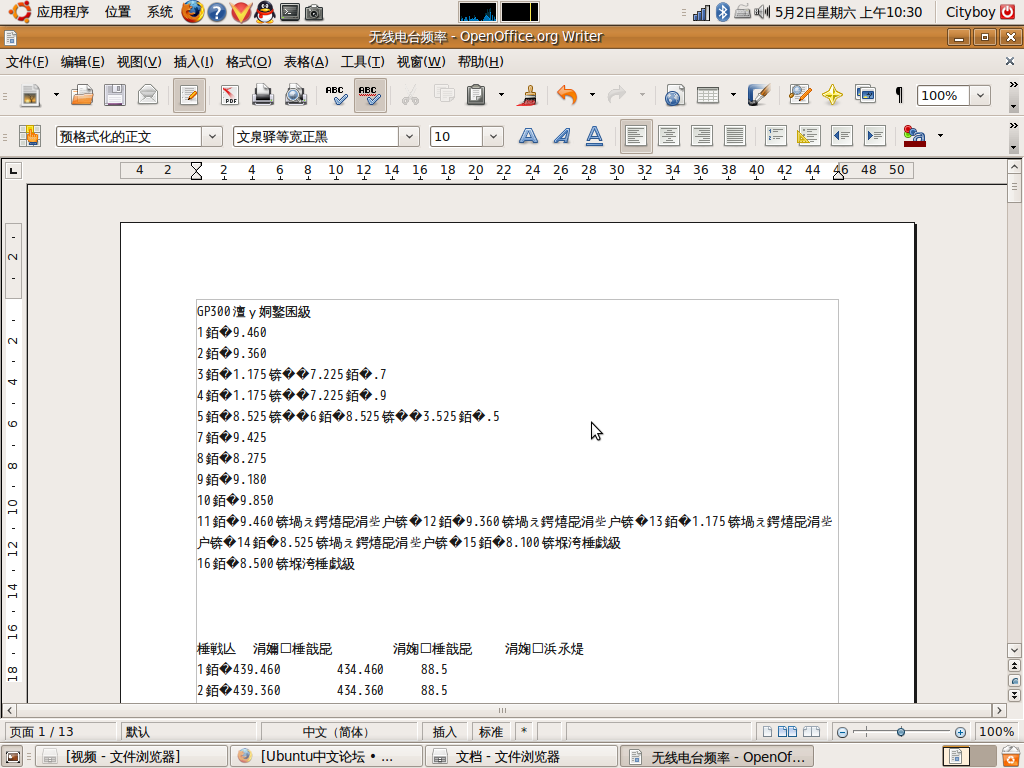Insert a table with the Table icon
Image resolution: width=1024 pixels, height=768 pixels.
[708, 95]
